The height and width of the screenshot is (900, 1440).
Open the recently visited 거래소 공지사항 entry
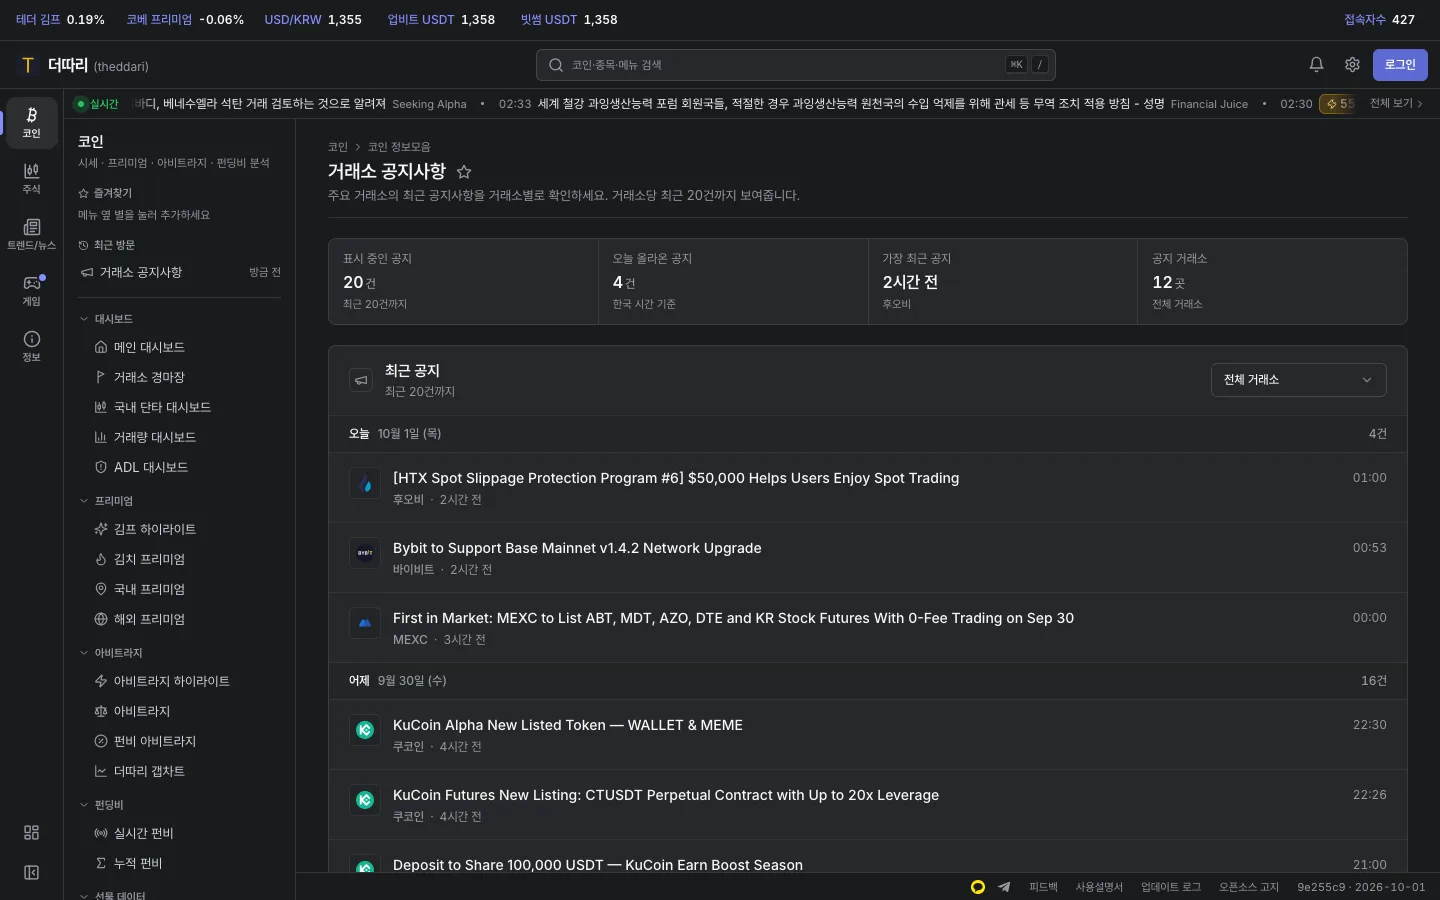pos(180,272)
